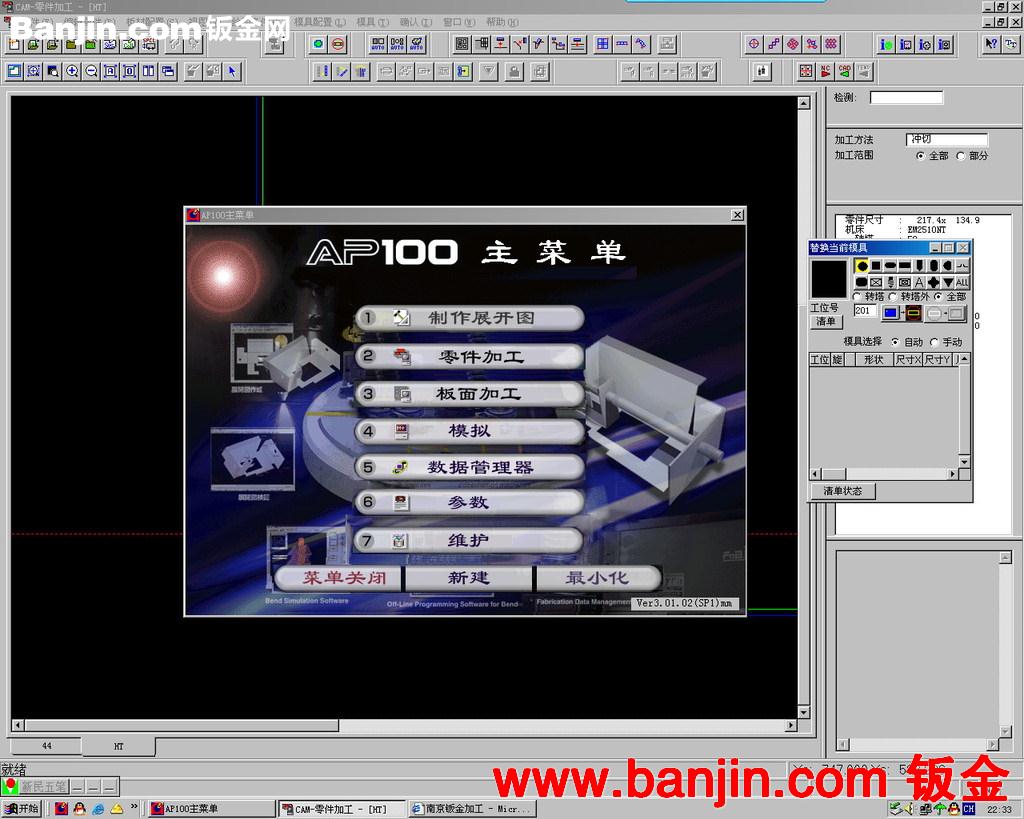1024x819 pixels.
Task: Click the 菜单关闭 button
Action: pyautogui.click(x=340, y=578)
